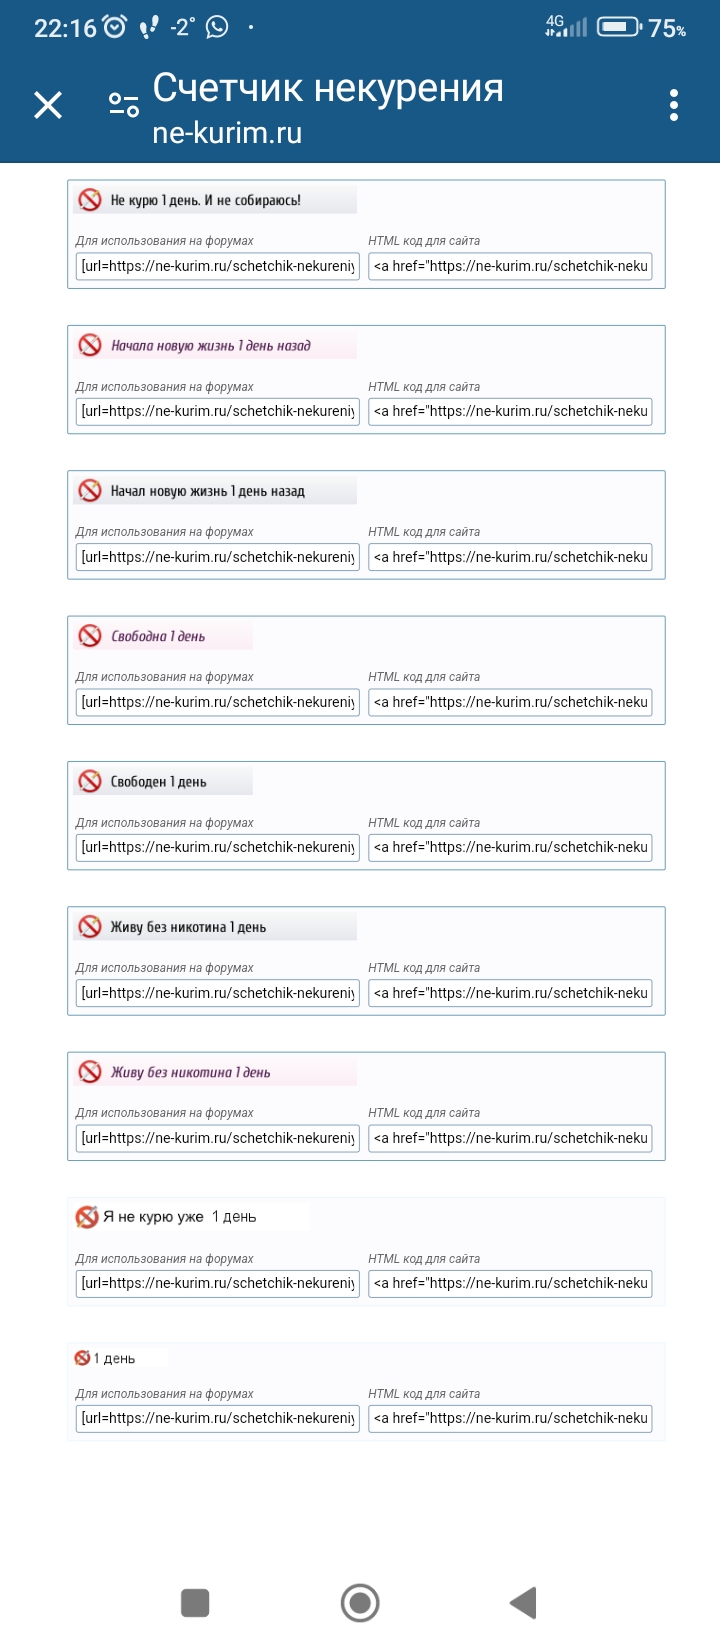This screenshot has height=1650, width=720.
Task: Select HTML code field under 'Свободен 1 день'
Action: click(510, 847)
